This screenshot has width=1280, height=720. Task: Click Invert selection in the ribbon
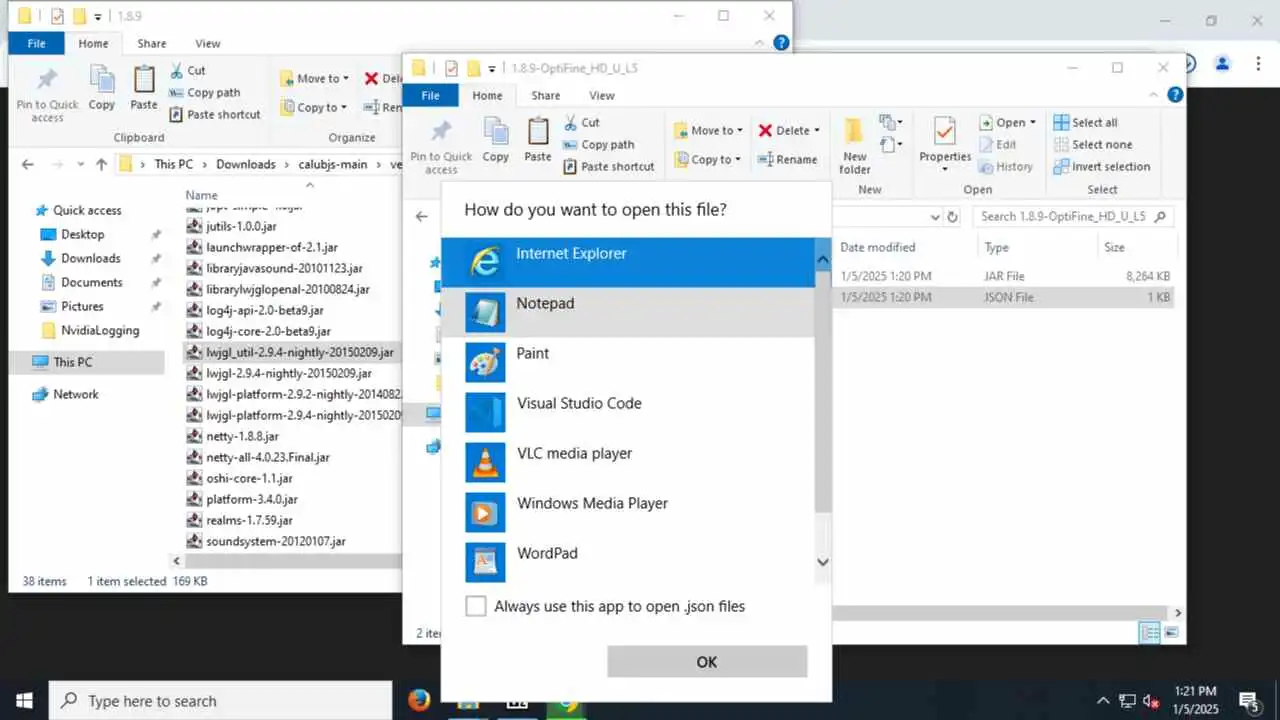pos(1101,166)
